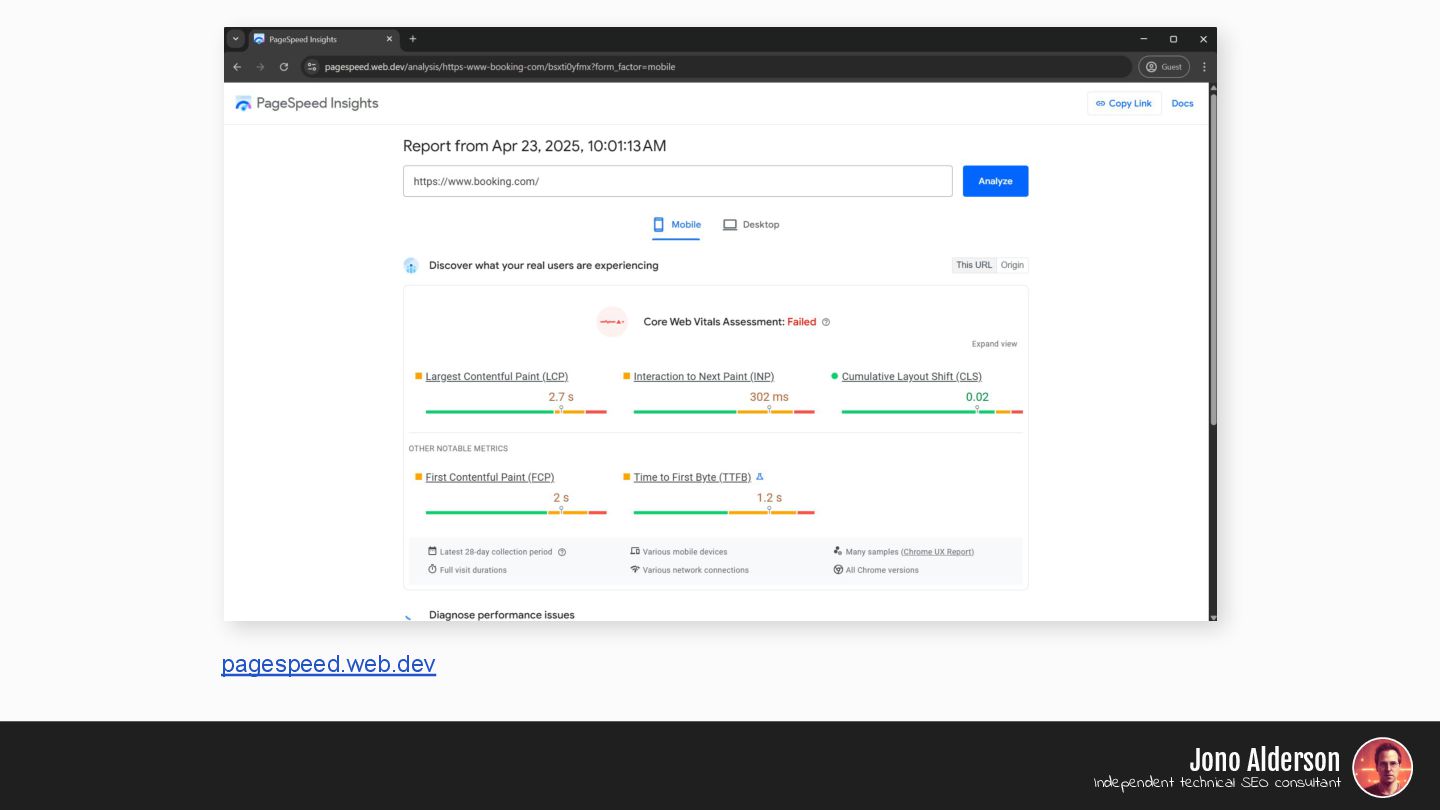Click the 0.02 CLS value
This screenshot has width=1440, height=810.
pos(977,397)
